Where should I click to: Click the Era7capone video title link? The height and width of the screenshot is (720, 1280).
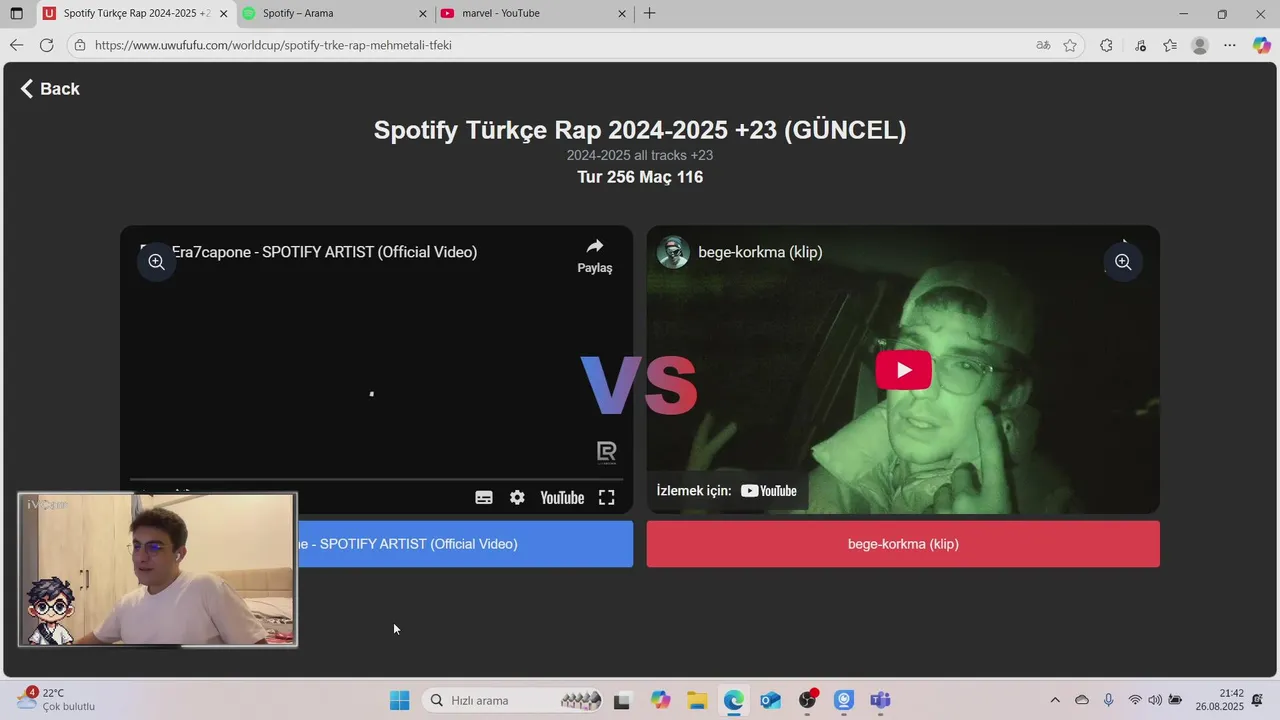point(324,252)
